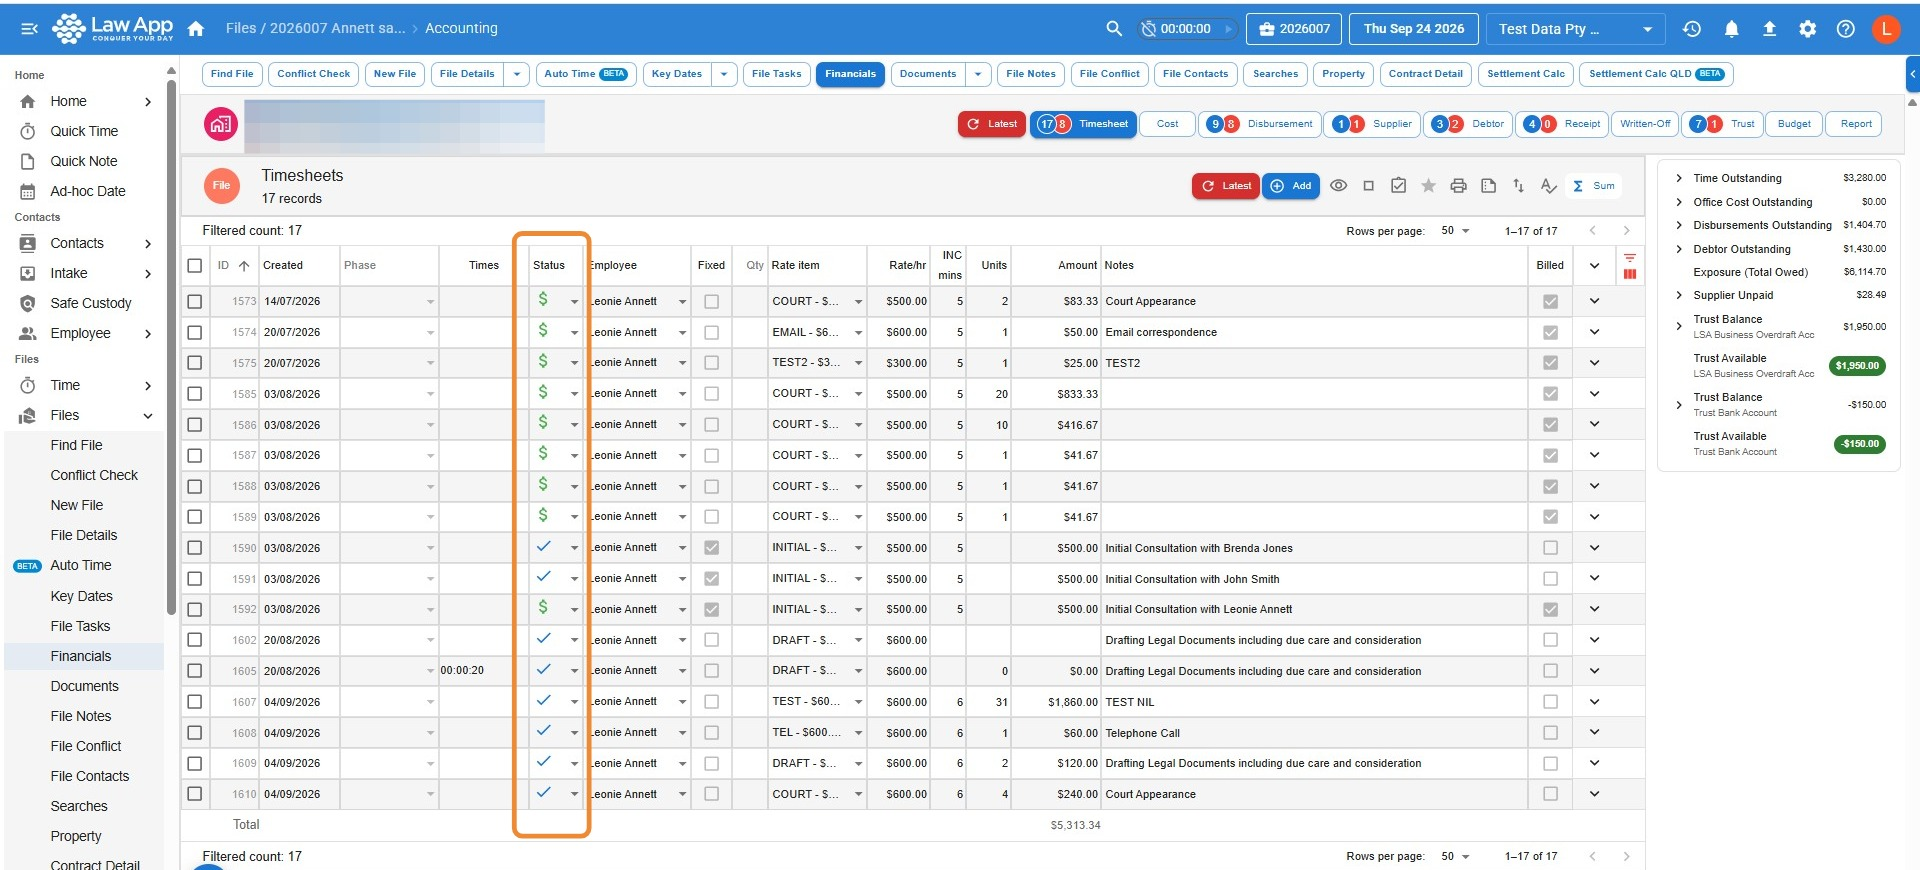This screenshot has height=870, width=1920.
Task: Click the star favorite icon in Timesheets toolbar
Action: point(1428,185)
